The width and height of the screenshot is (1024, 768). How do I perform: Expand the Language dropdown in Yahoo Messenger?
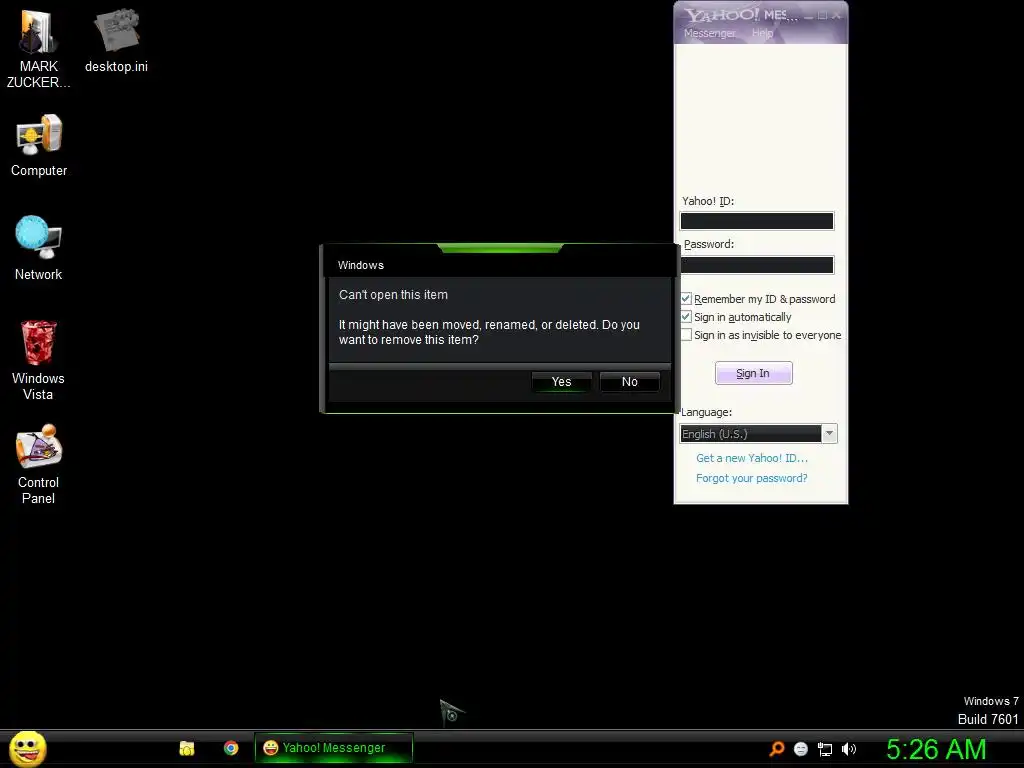(829, 434)
